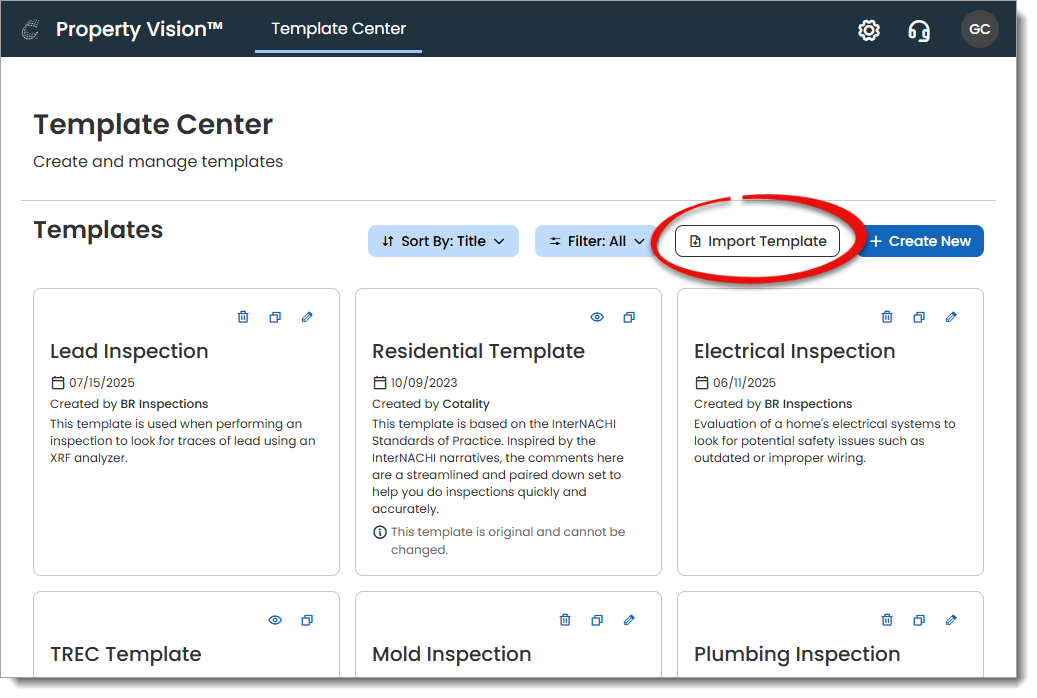This screenshot has width=1037, height=698.
Task: Click the support headset icon
Action: click(x=919, y=30)
